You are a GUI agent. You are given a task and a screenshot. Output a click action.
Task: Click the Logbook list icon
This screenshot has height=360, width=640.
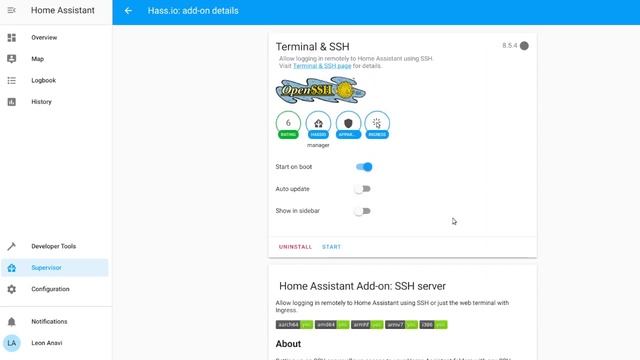point(11,80)
